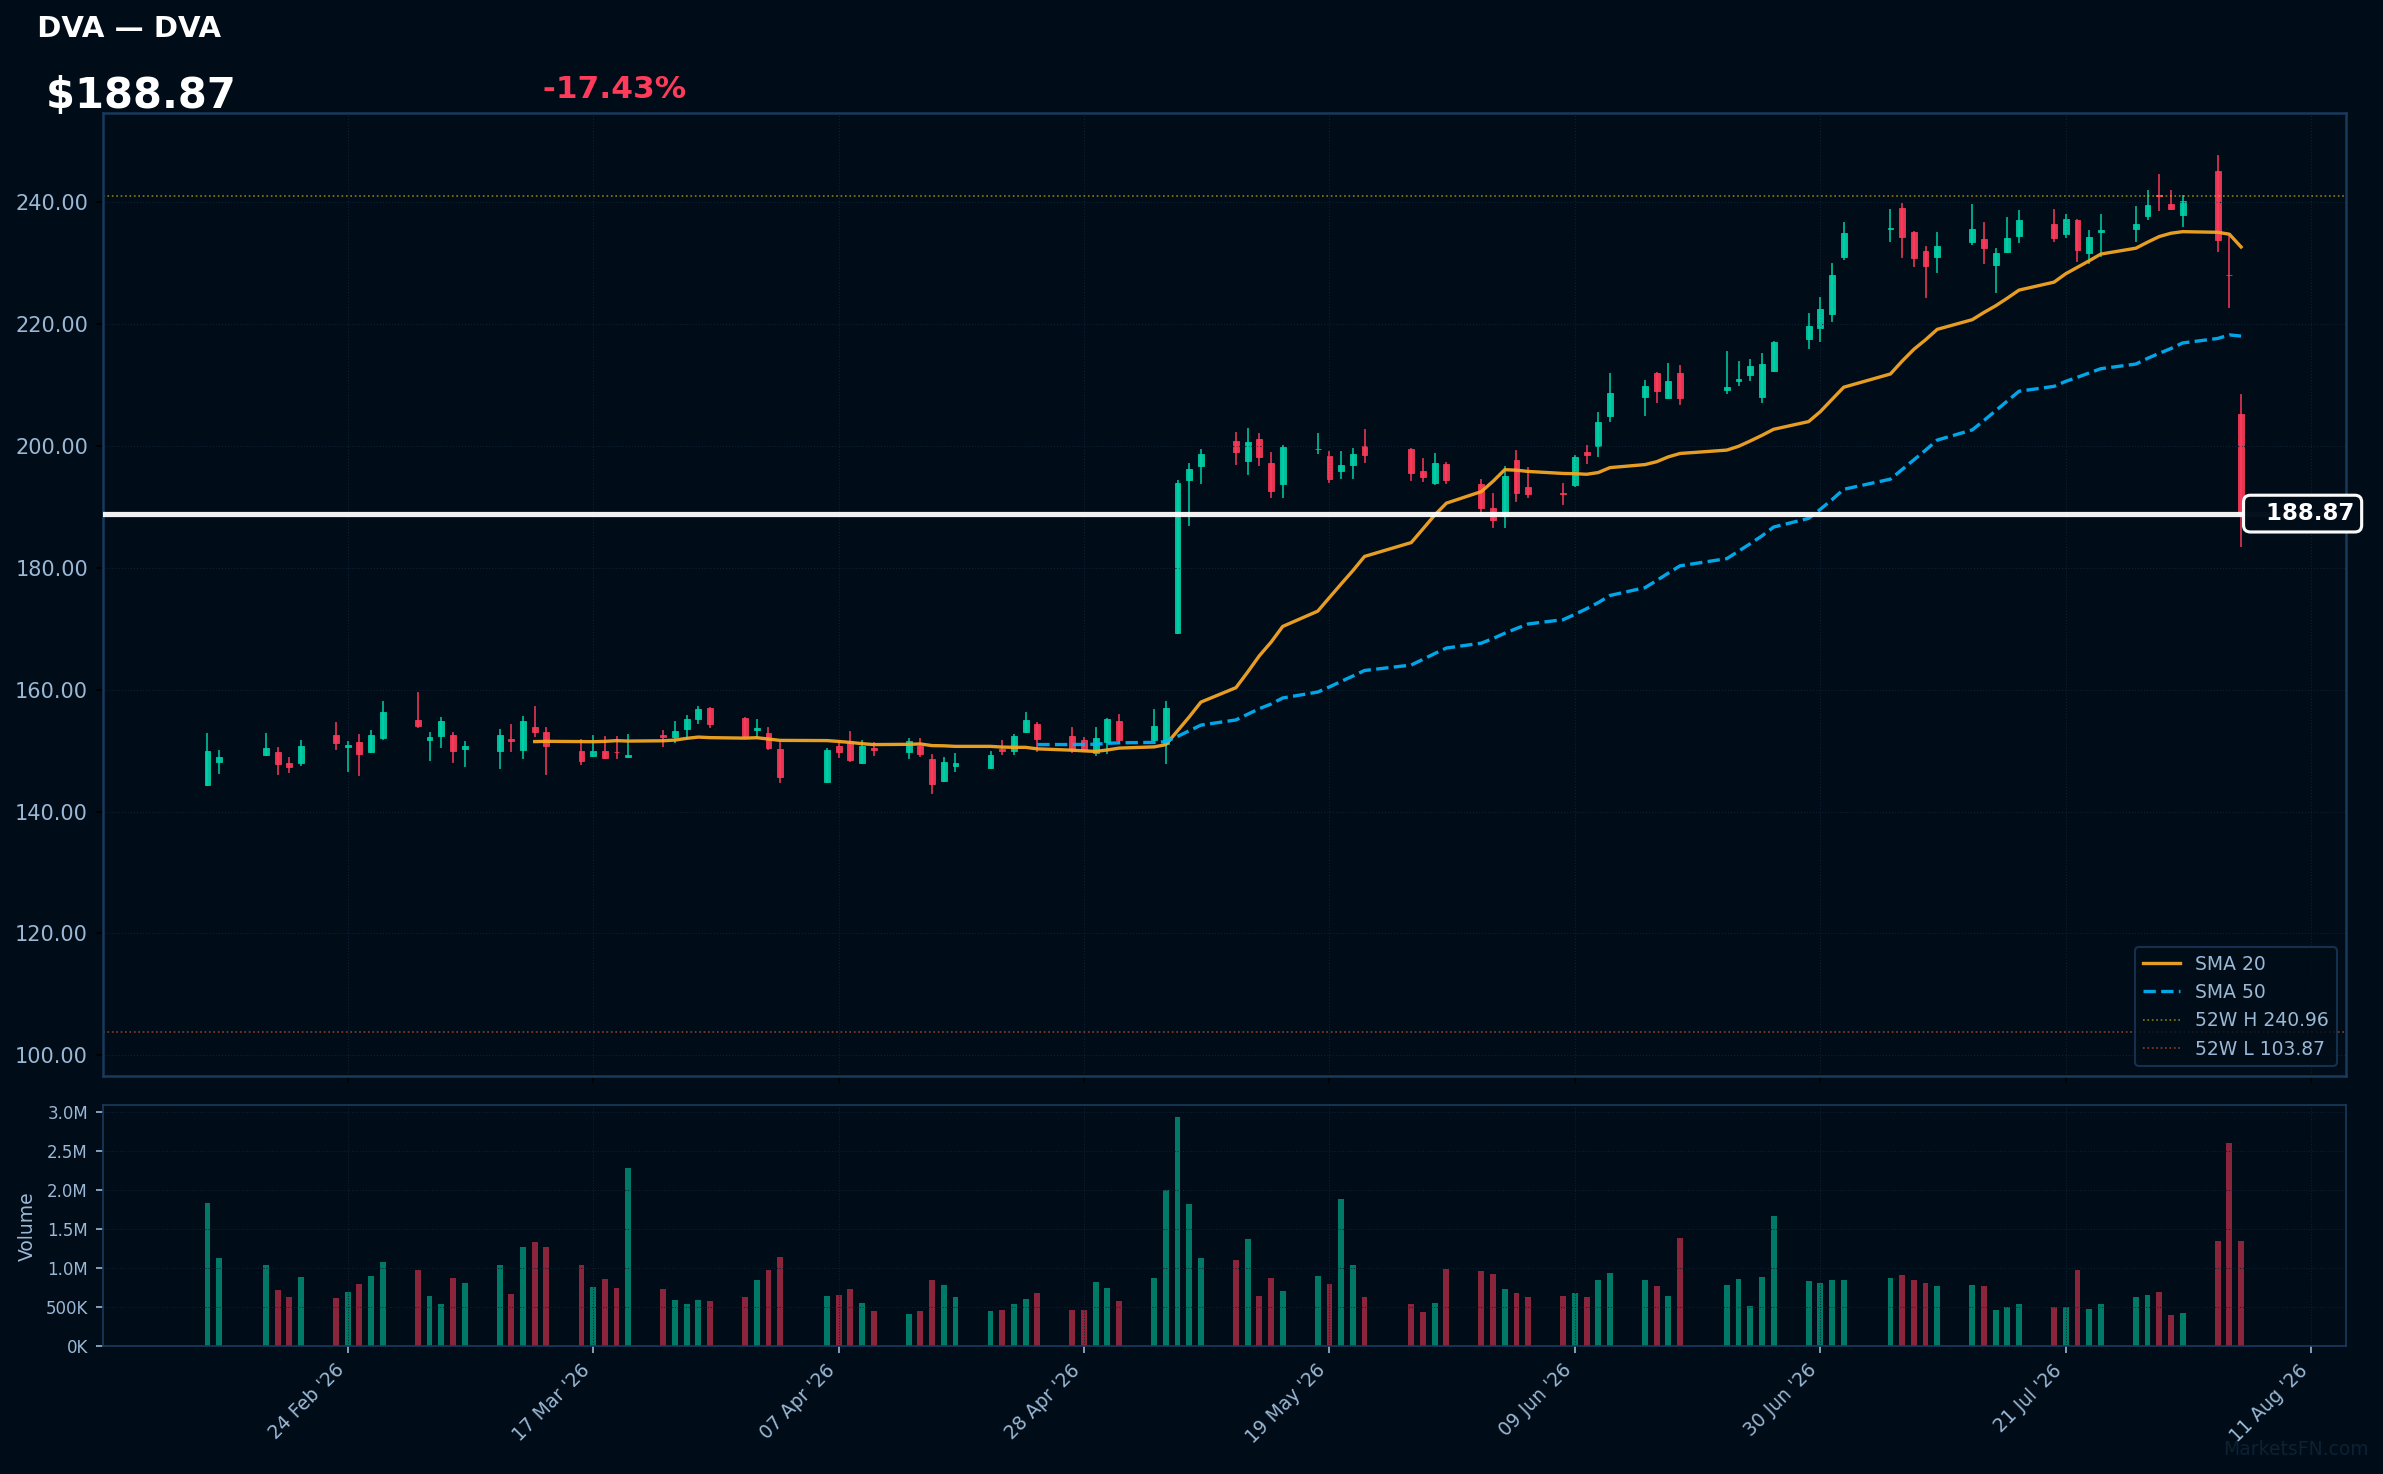The width and height of the screenshot is (2383, 1474).
Task: Click the "500K" volume axis label
Action: (x=68, y=1308)
